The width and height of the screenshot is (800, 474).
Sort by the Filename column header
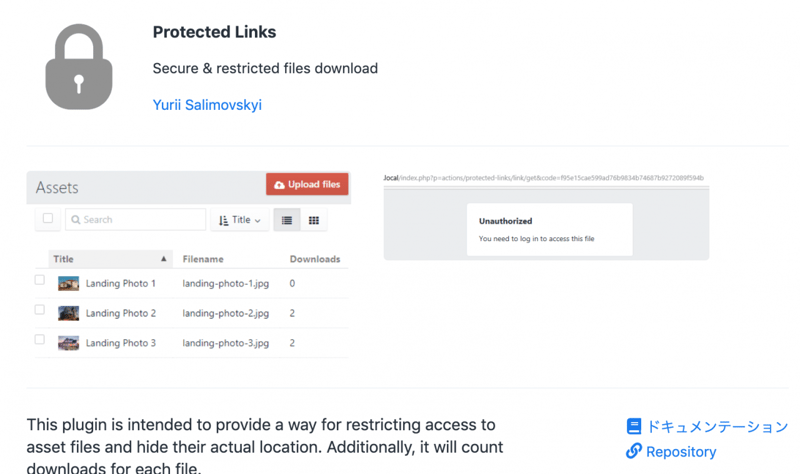203,259
